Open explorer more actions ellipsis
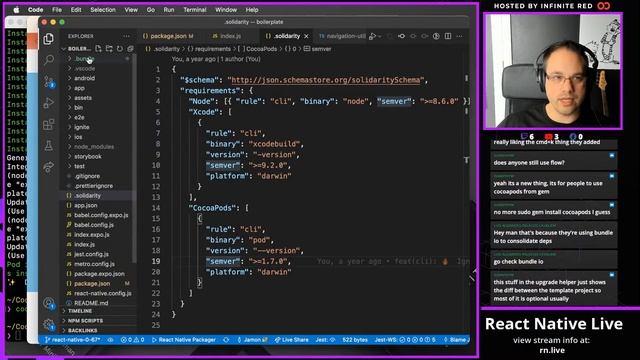Viewport: 640px width, 360px height. point(127,36)
